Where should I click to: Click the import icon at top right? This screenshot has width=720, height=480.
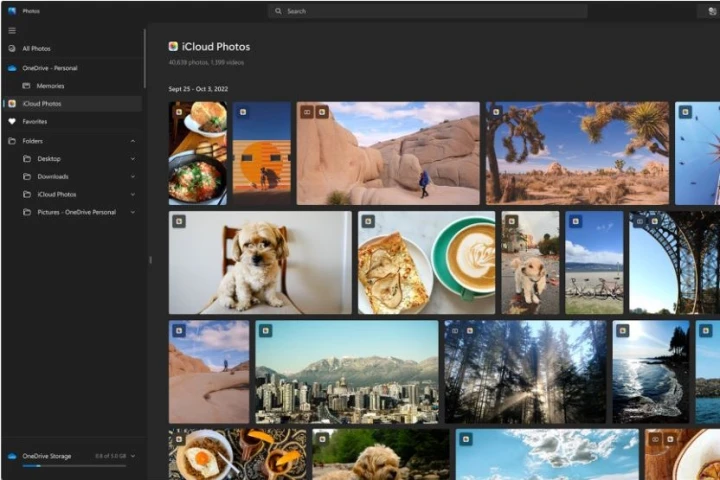711,11
